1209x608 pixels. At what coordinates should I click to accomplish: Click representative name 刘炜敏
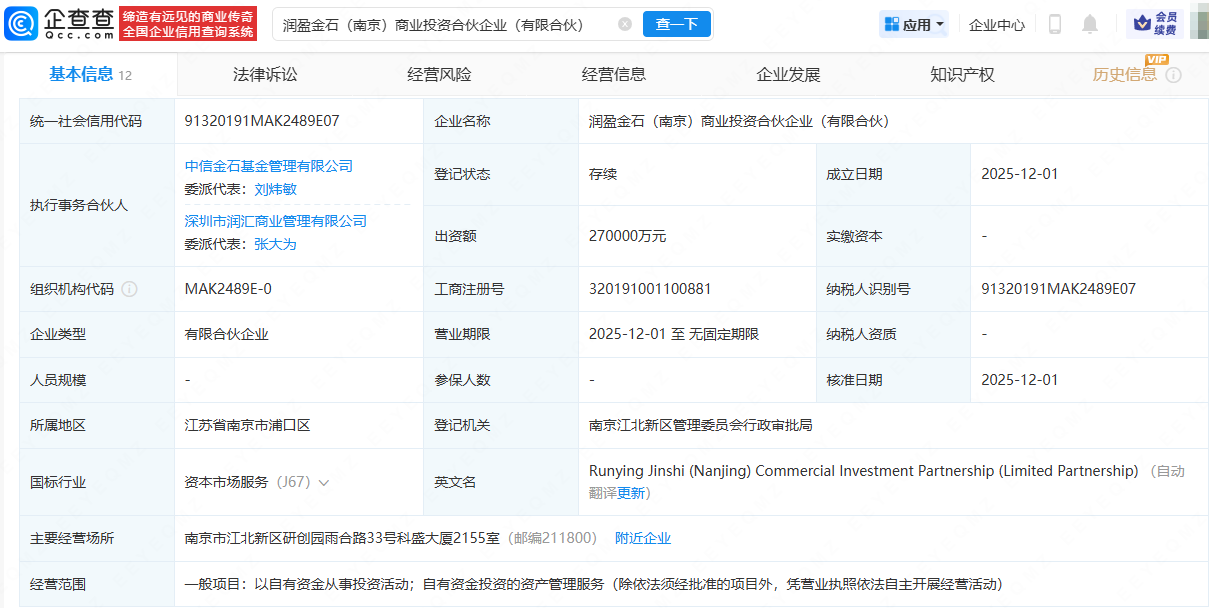point(275,189)
